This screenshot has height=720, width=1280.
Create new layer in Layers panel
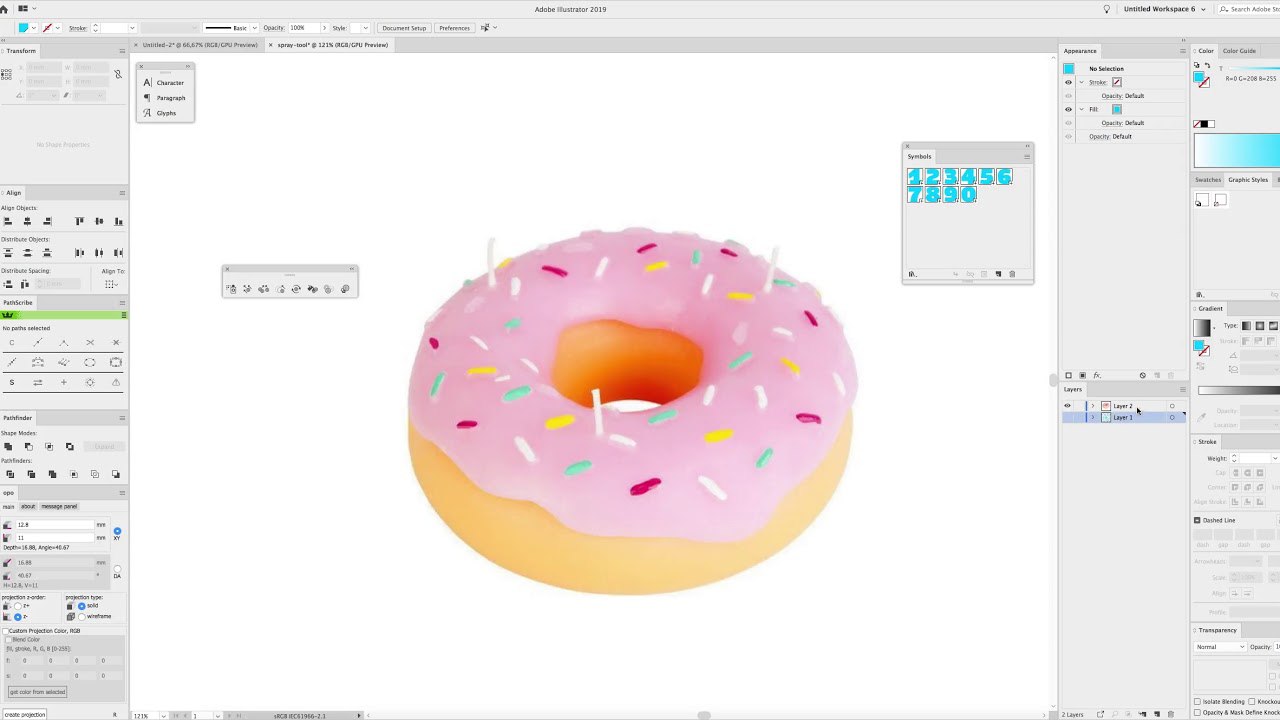tap(1157, 714)
